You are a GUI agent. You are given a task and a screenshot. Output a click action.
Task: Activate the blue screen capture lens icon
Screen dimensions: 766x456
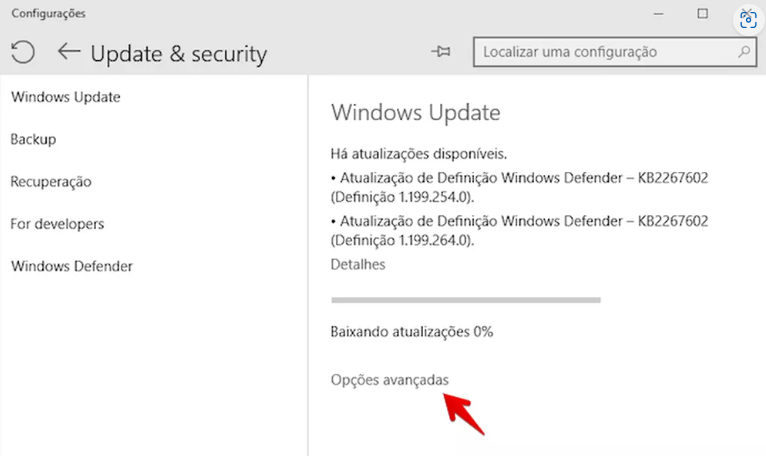tap(748, 20)
